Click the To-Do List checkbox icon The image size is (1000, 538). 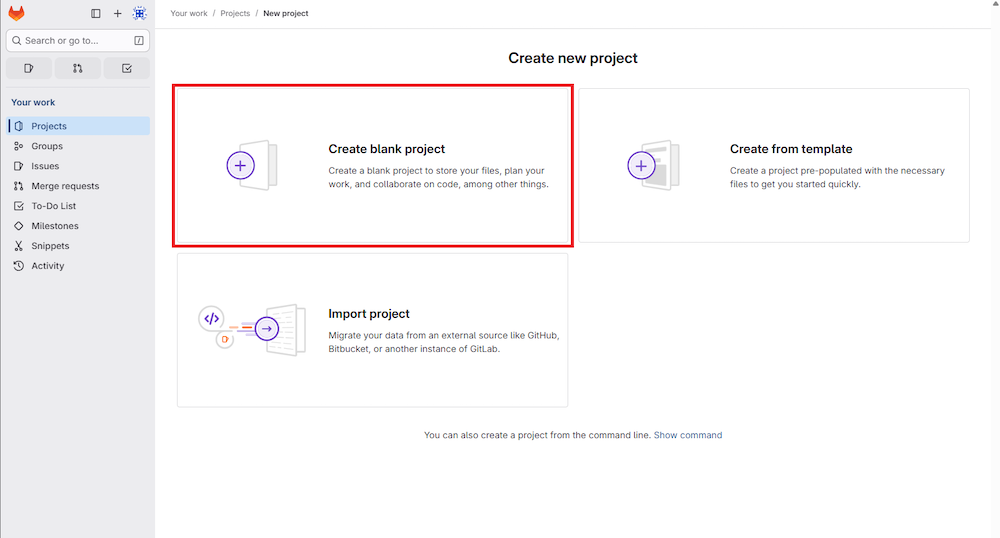[19, 206]
